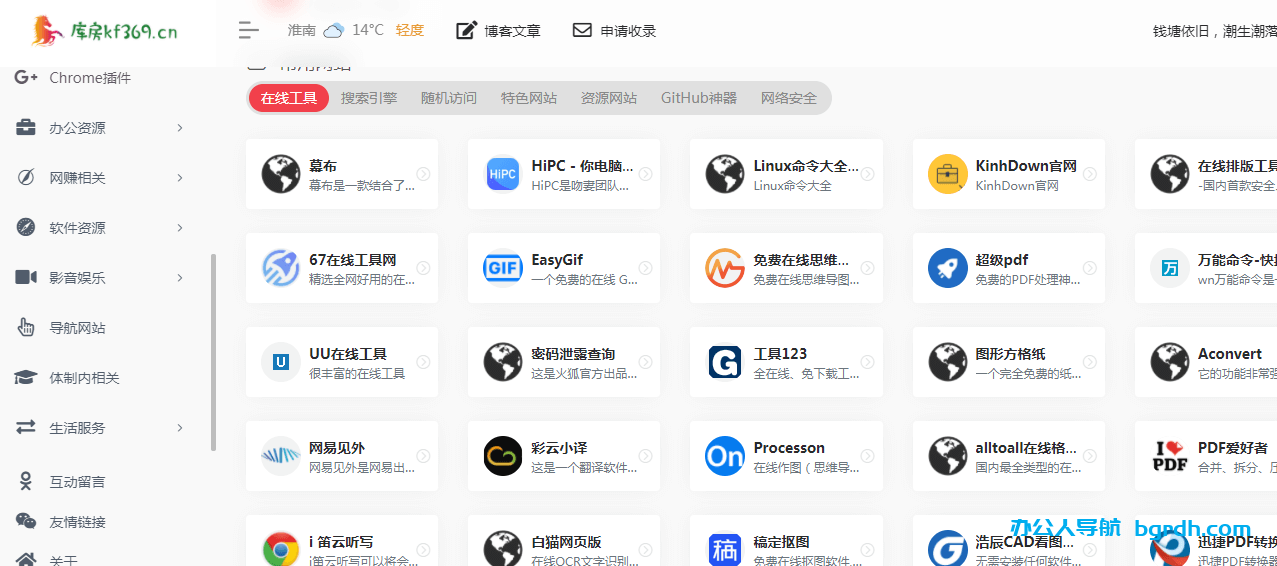Toggle the sidebar hamburger menu icon

click(x=248, y=30)
